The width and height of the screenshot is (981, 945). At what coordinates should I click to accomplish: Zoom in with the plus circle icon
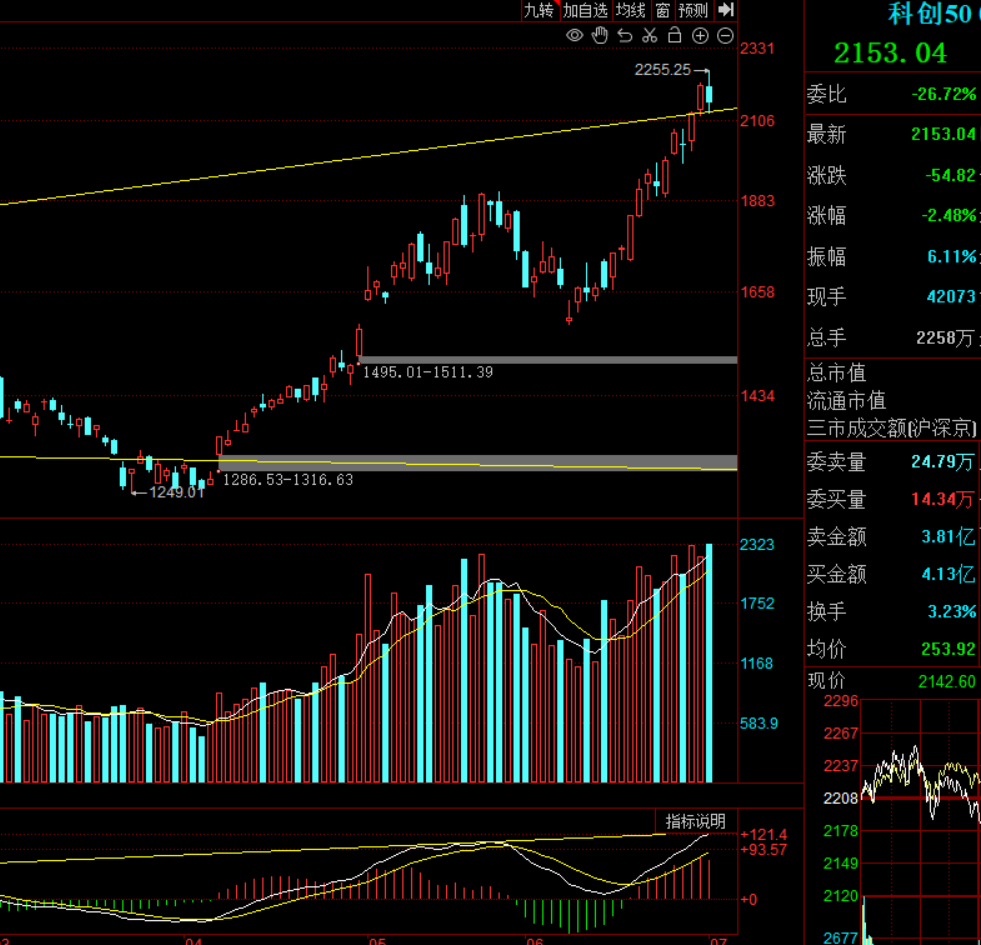pyautogui.click(x=700, y=36)
